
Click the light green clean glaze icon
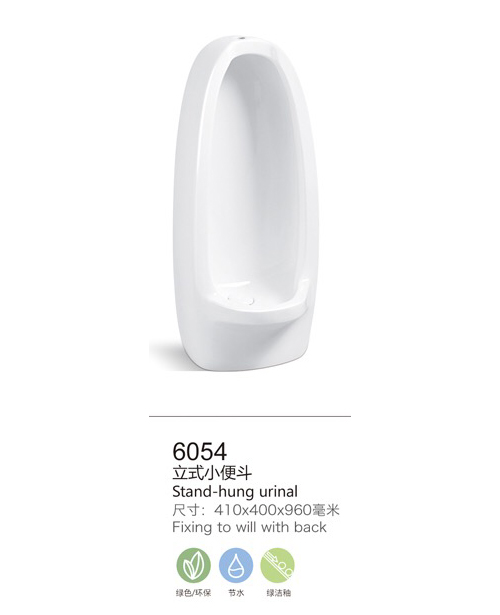(x=278, y=565)
